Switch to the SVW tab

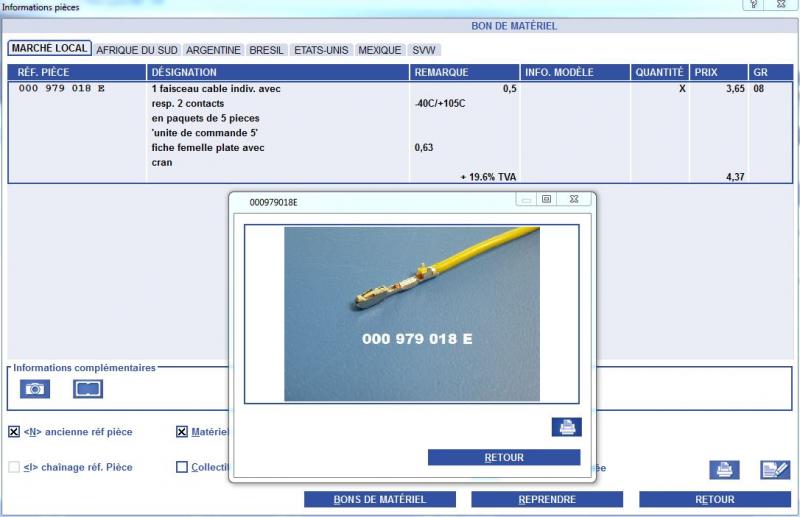pyautogui.click(x=423, y=50)
